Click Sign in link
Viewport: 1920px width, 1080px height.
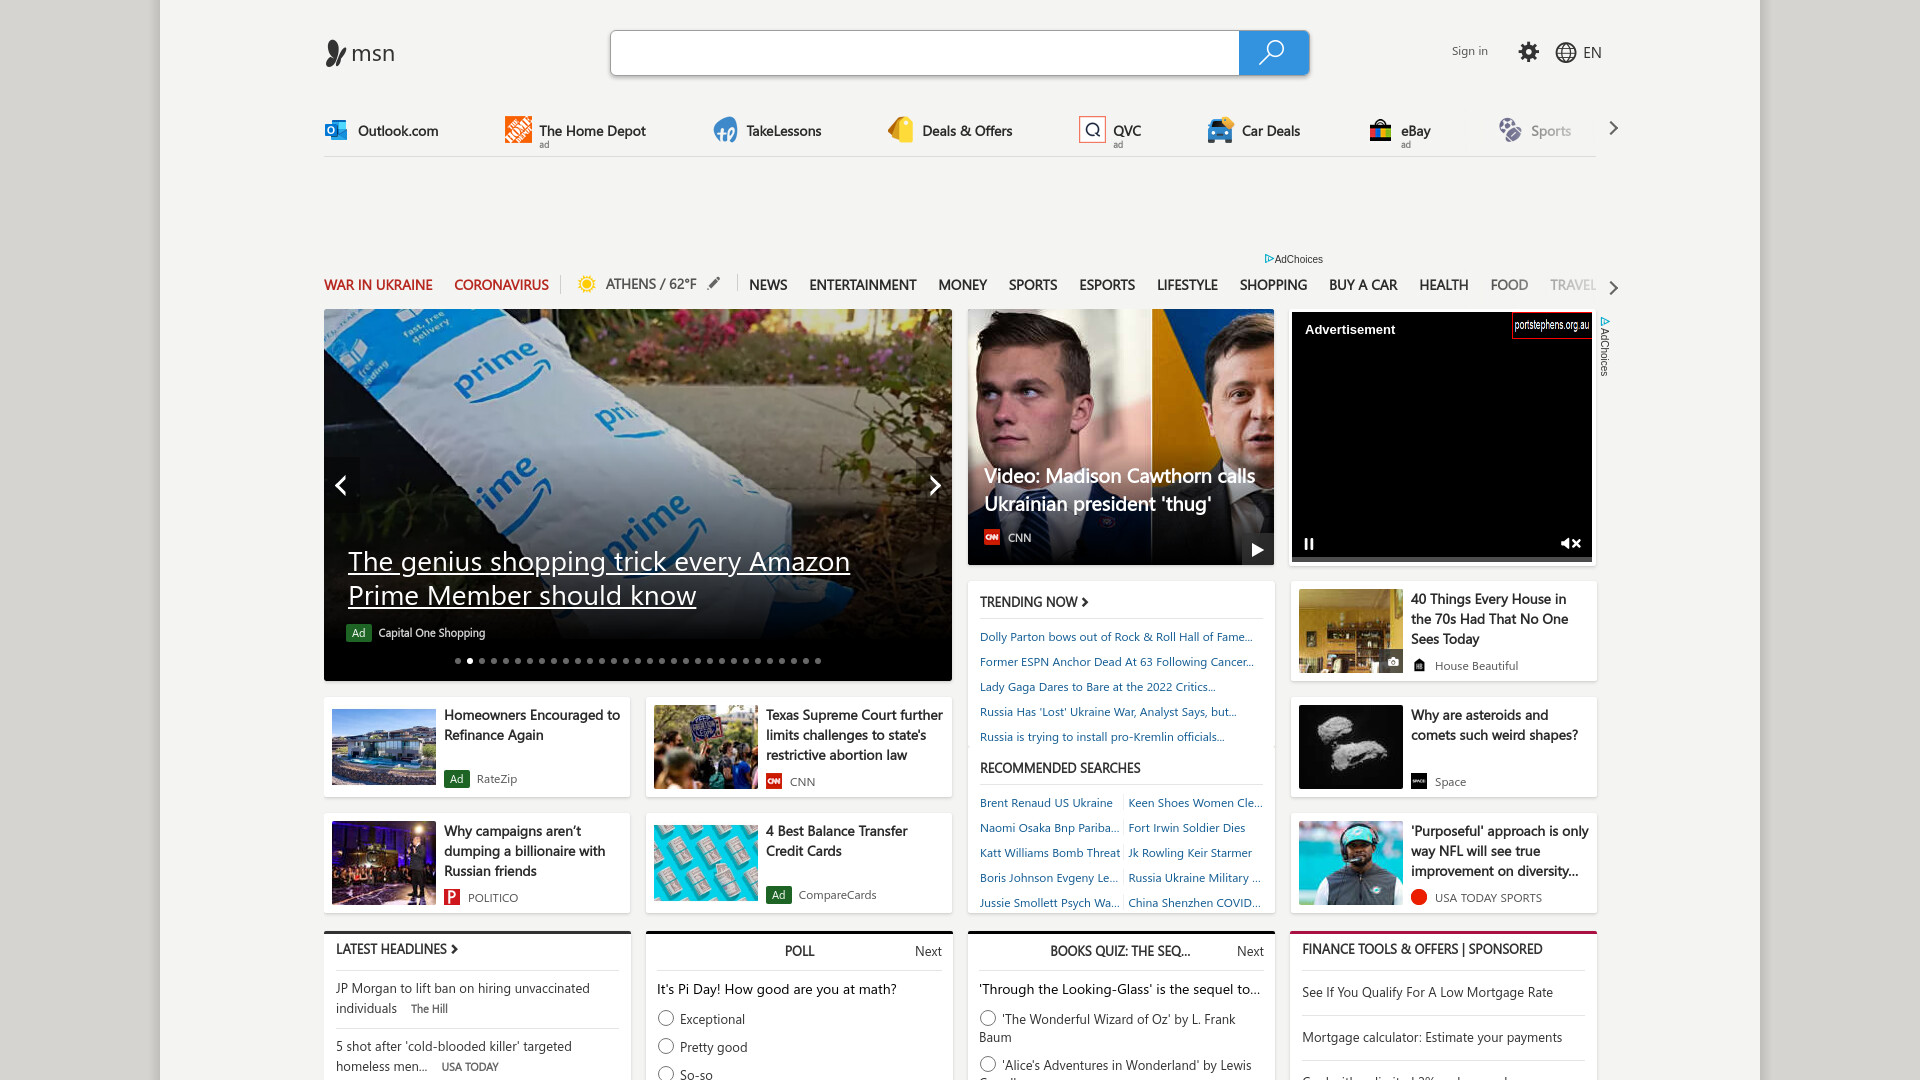tap(1469, 51)
